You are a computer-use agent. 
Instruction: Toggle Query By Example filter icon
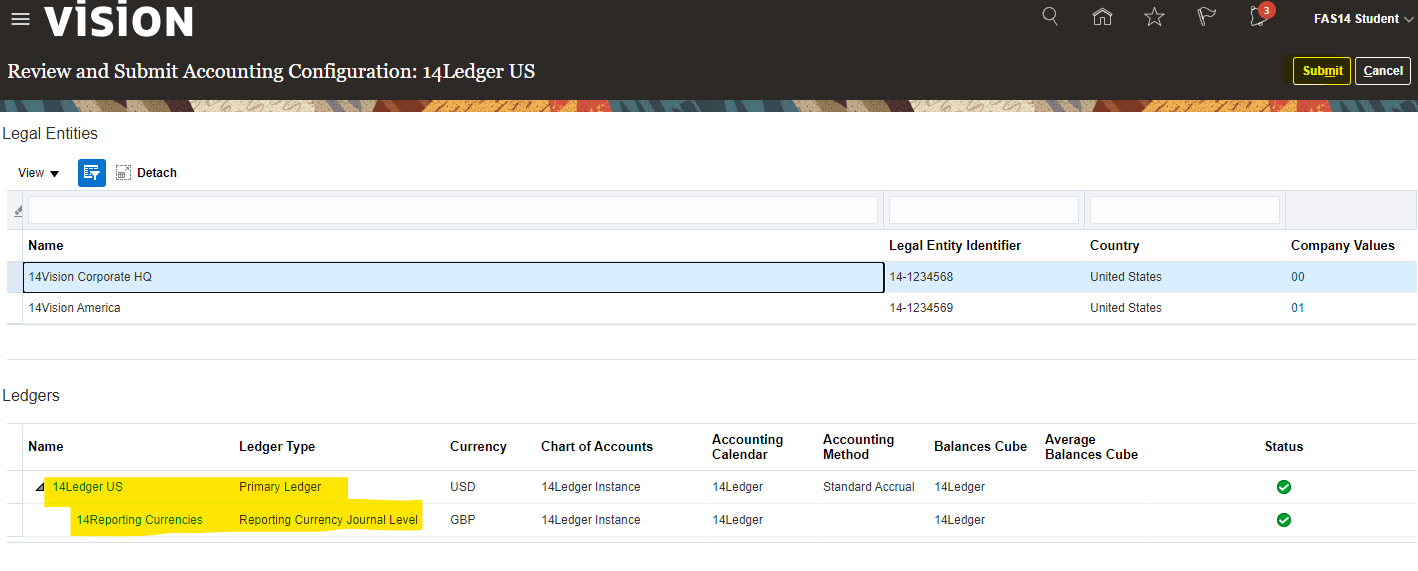pos(92,173)
